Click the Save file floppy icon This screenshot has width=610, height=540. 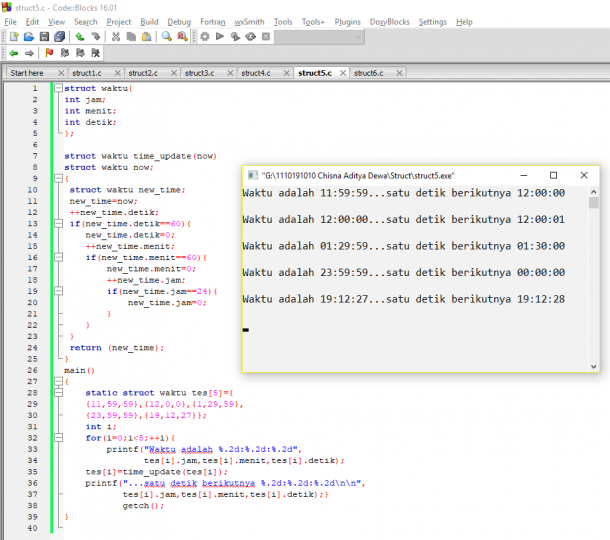44,37
